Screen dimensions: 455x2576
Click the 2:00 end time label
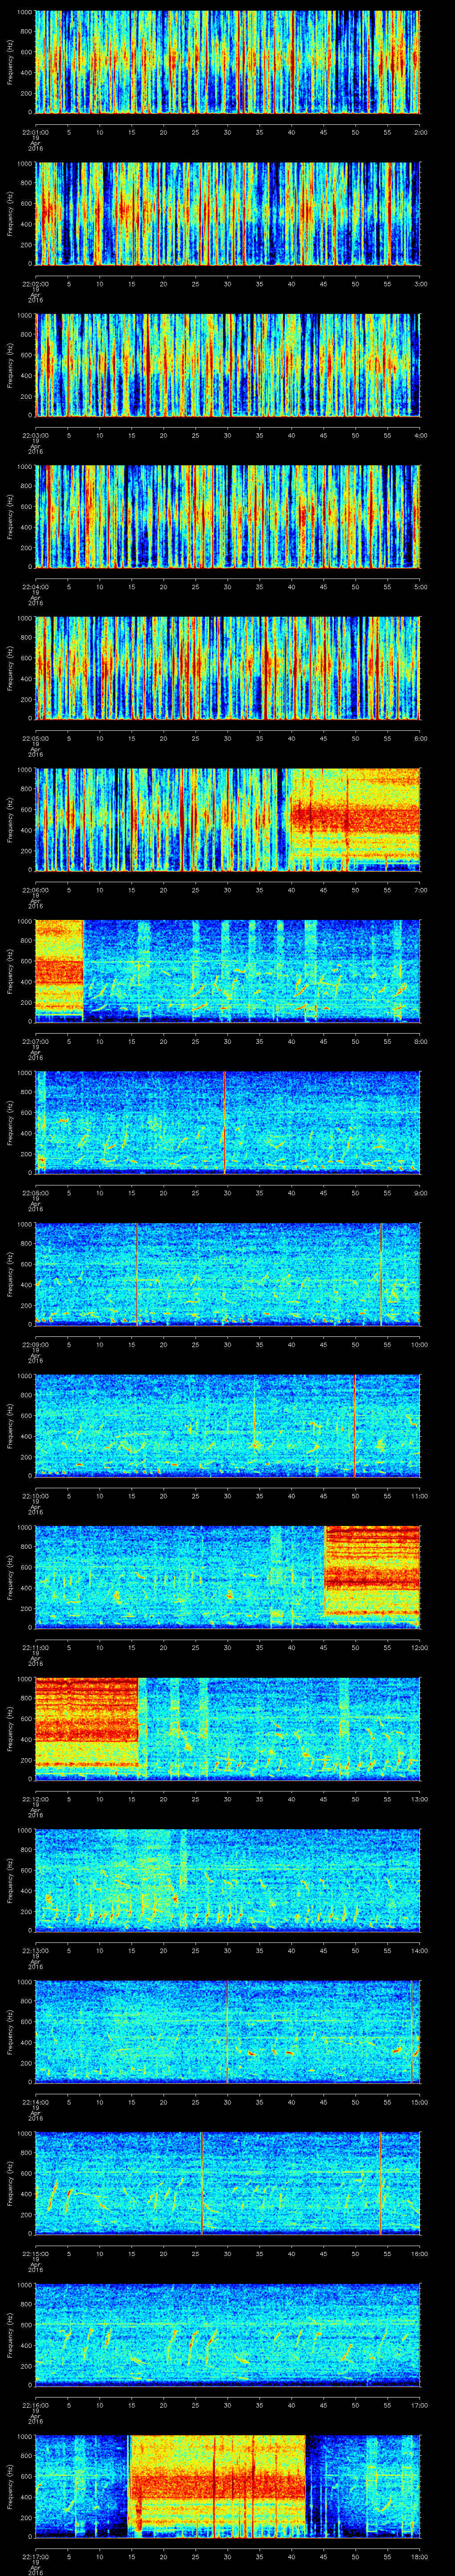420,132
